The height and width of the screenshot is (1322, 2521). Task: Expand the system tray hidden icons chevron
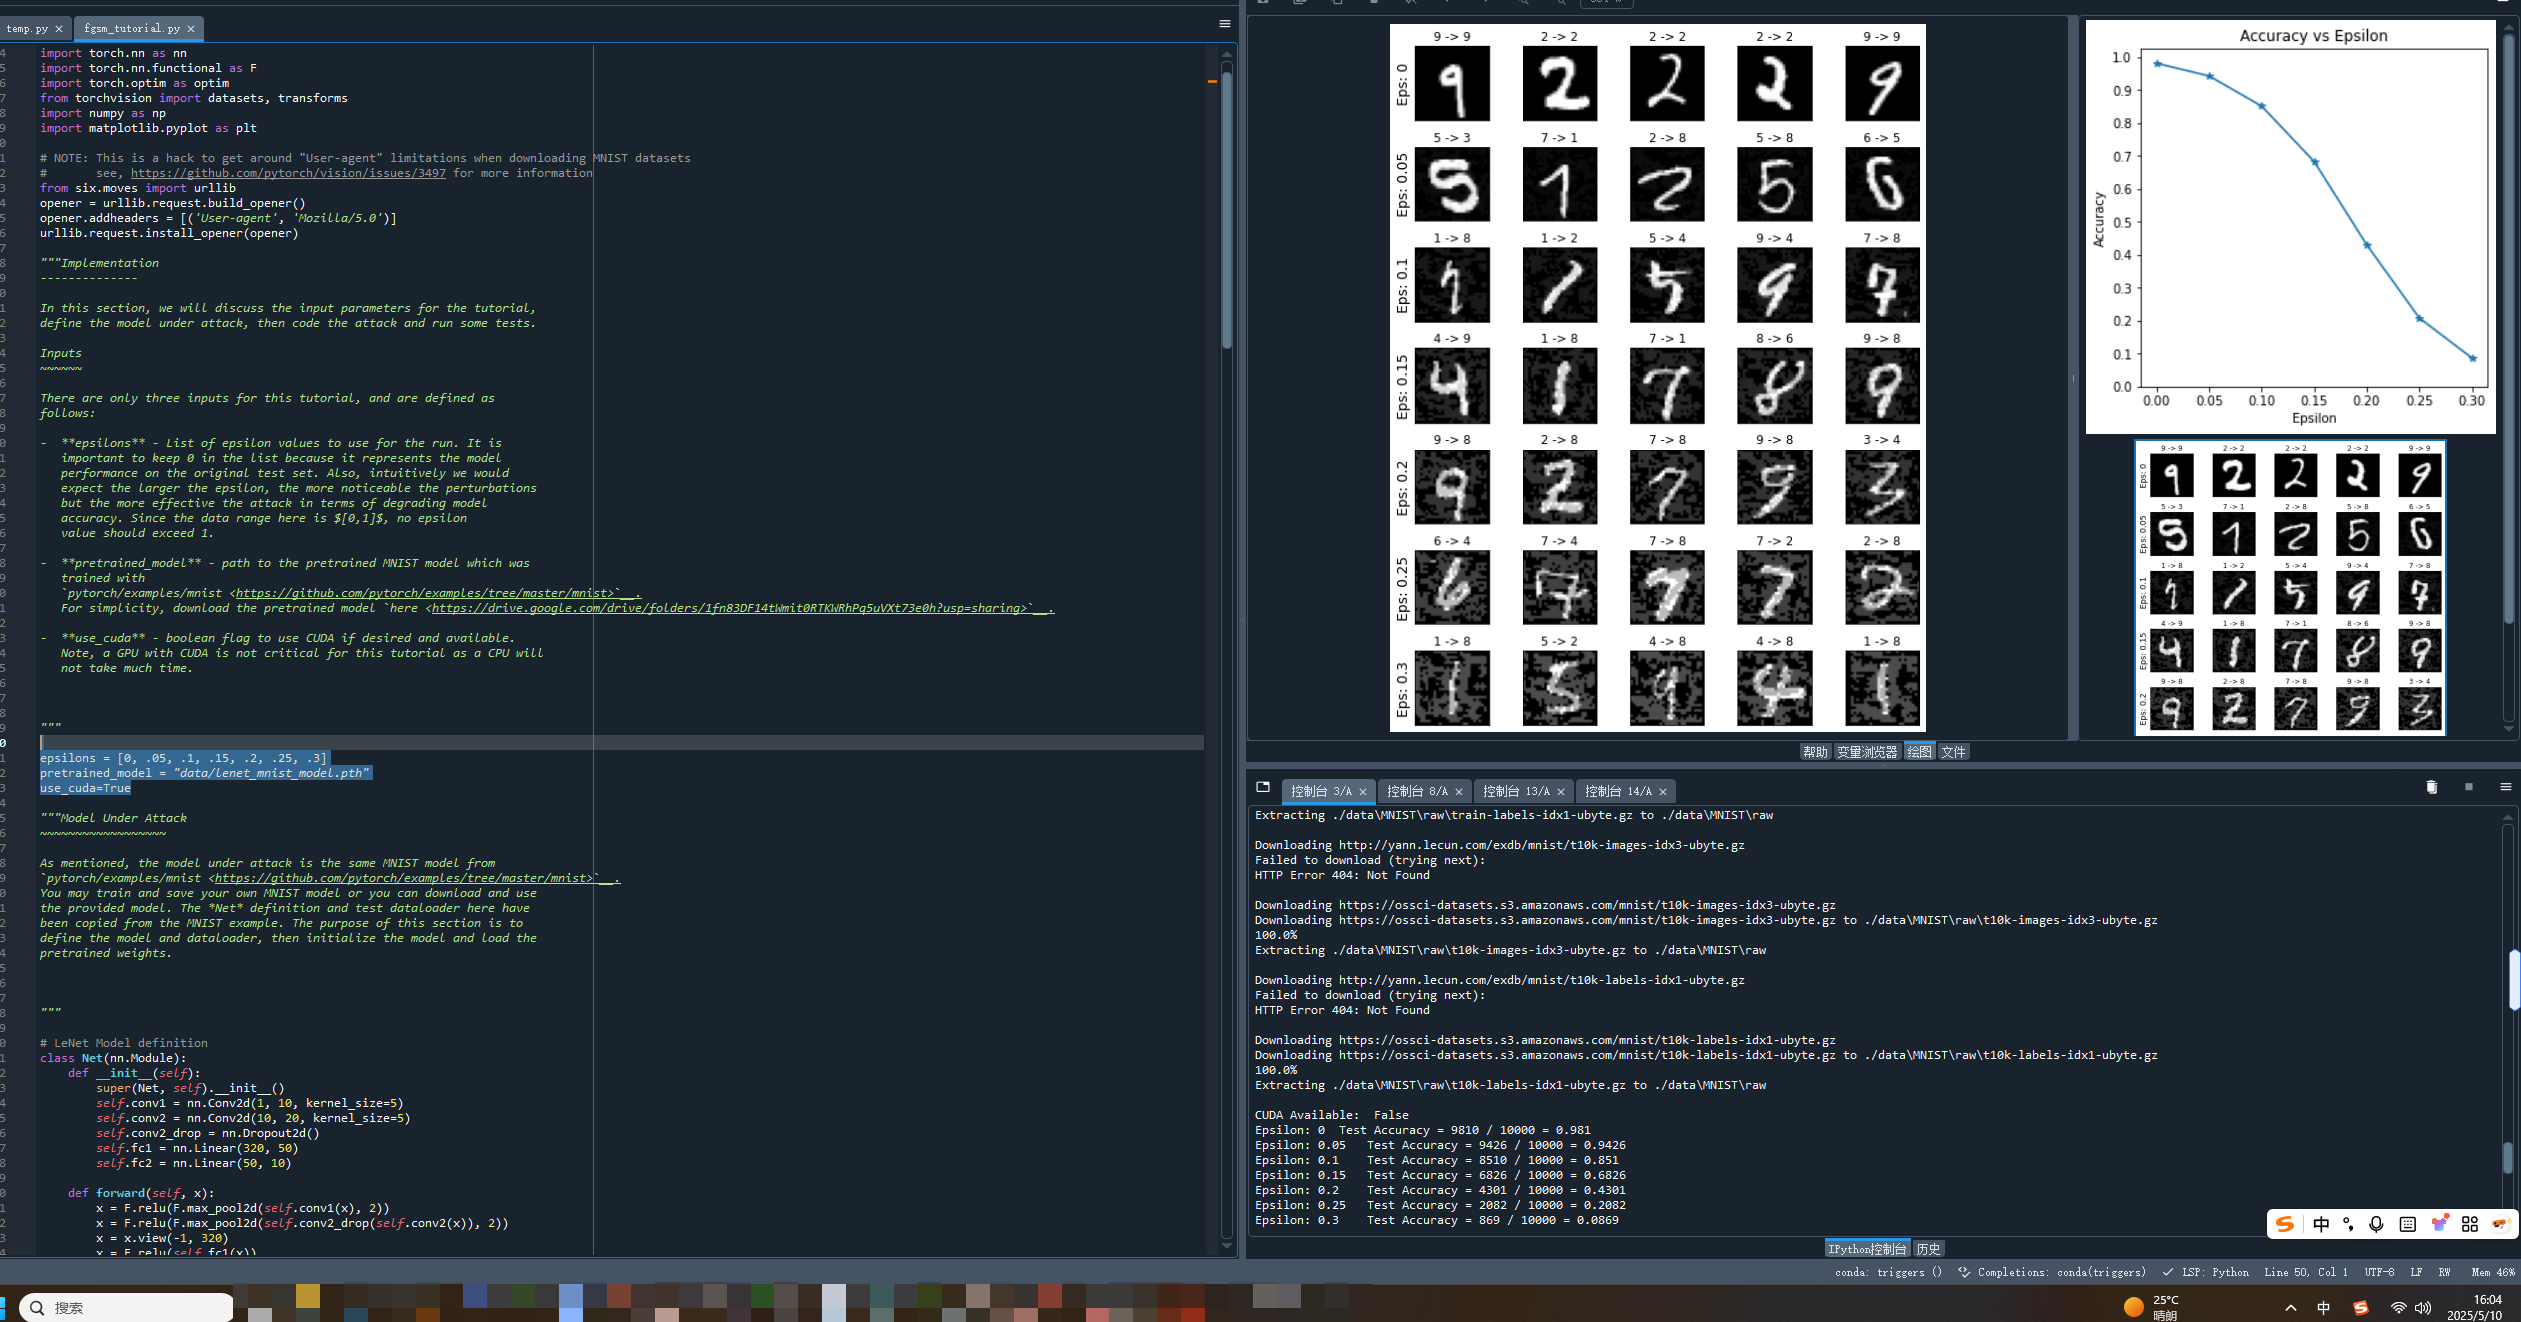point(2290,1308)
